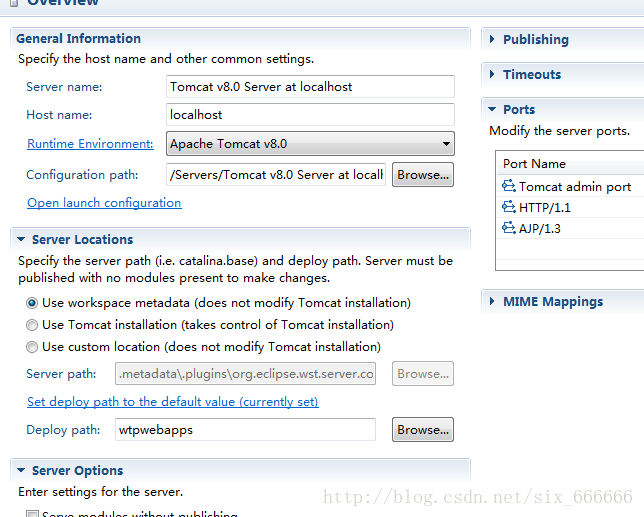Image resolution: width=644 pixels, height=517 pixels.
Task: Select the AJP/1.3 row text
Action: coord(540,228)
